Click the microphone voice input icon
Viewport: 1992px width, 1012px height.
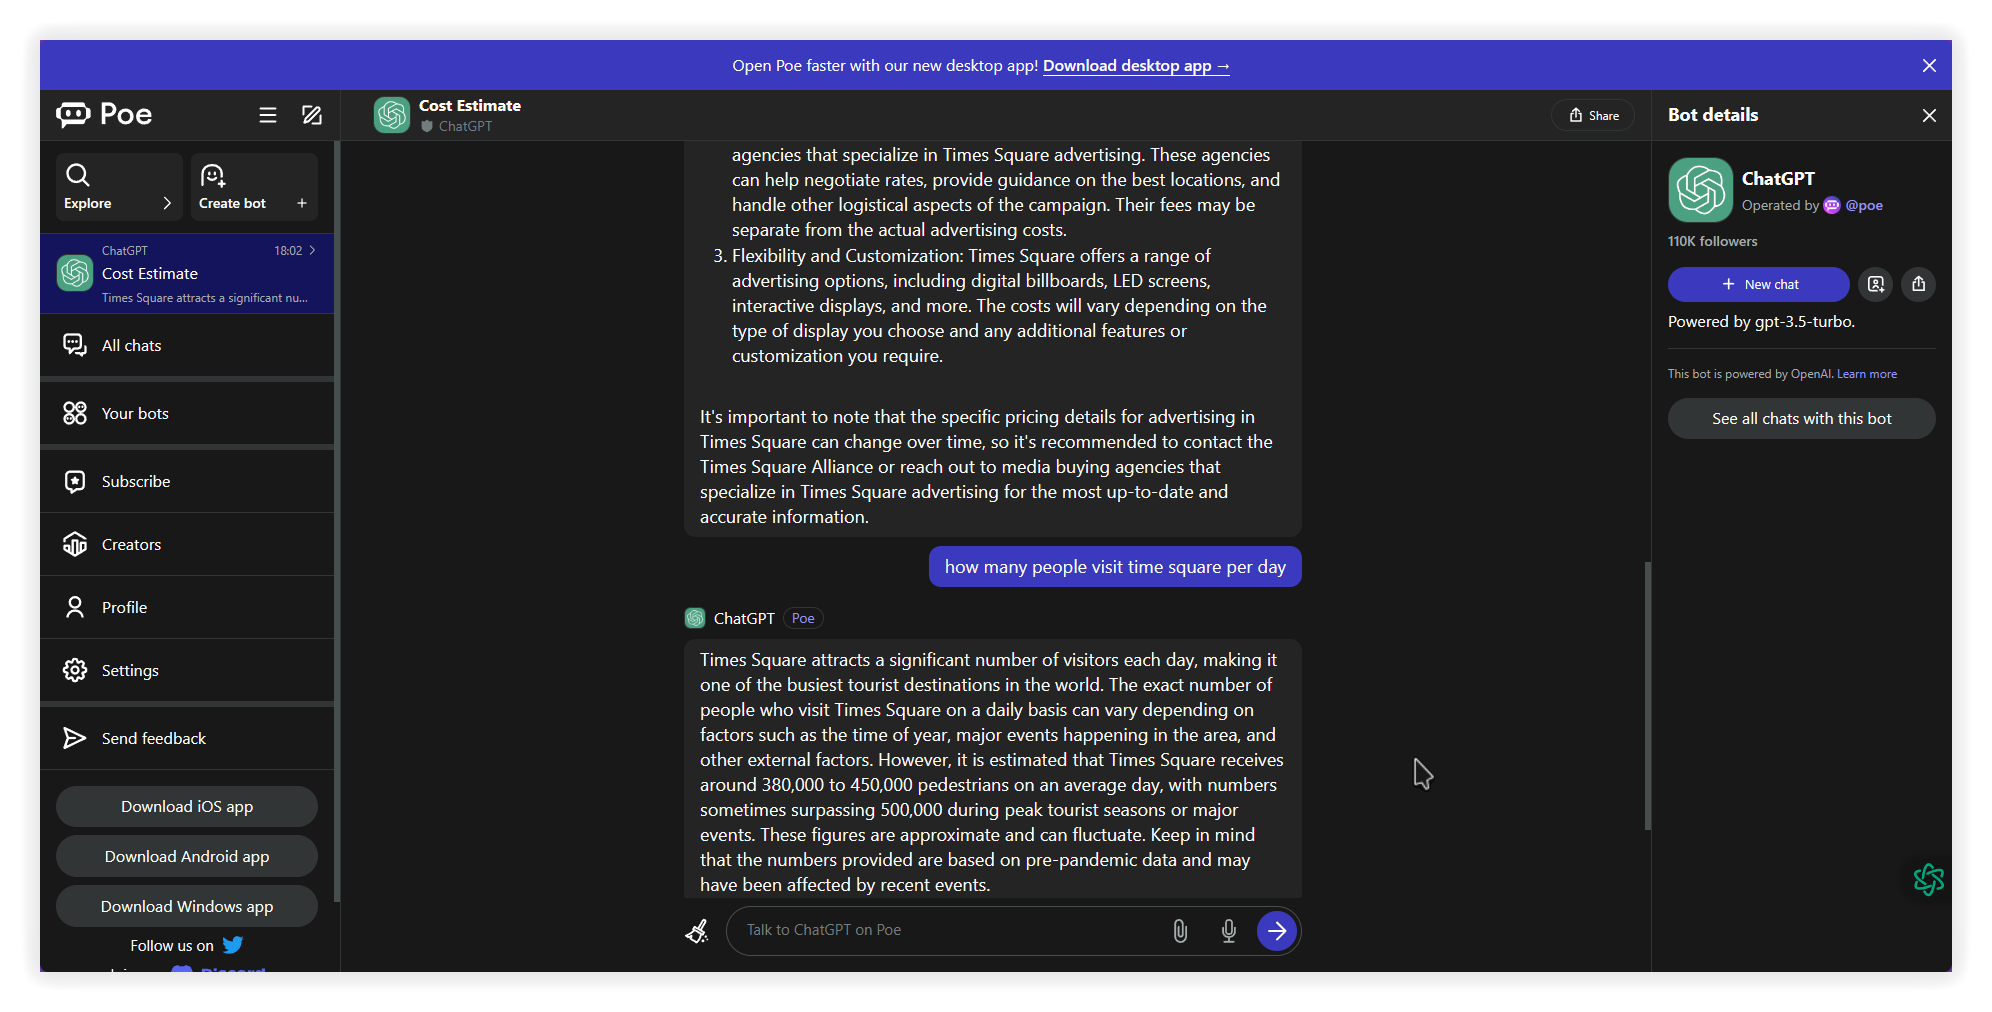[1229, 931]
